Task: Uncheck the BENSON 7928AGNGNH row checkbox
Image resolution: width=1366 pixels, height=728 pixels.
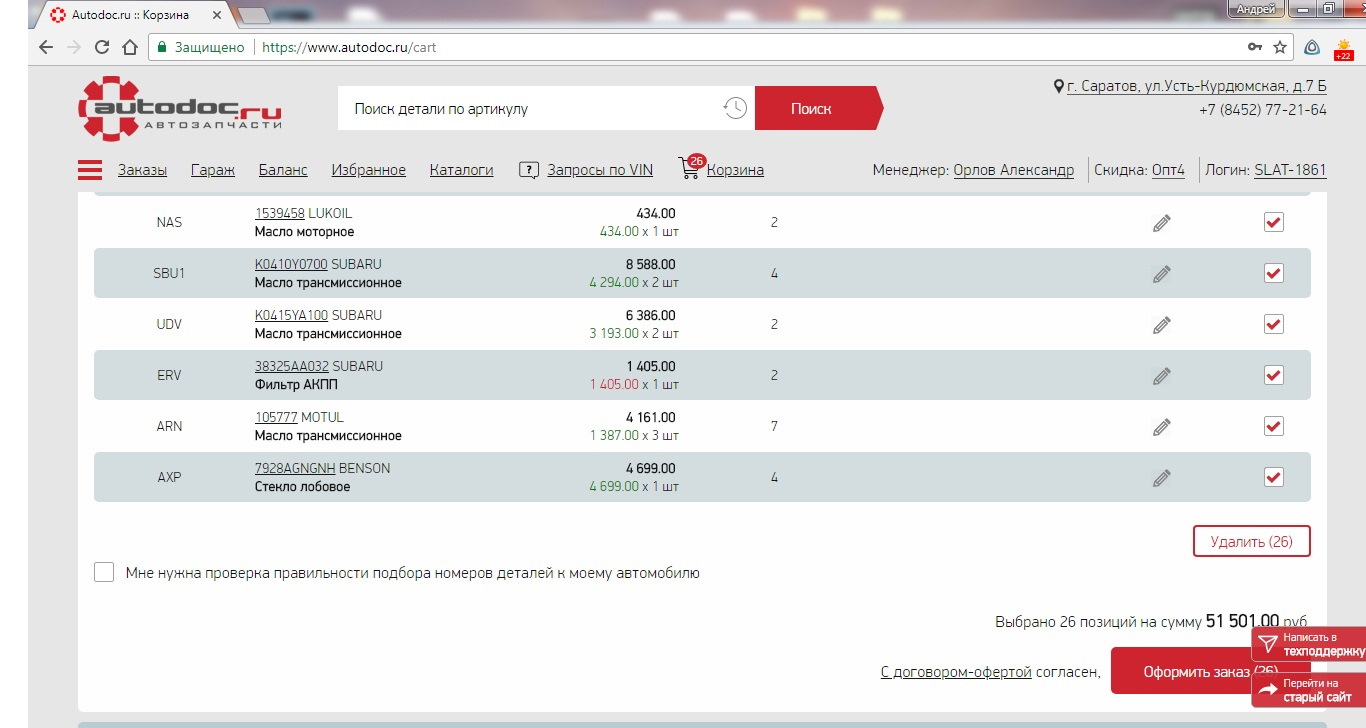Action: (1273, 477)
